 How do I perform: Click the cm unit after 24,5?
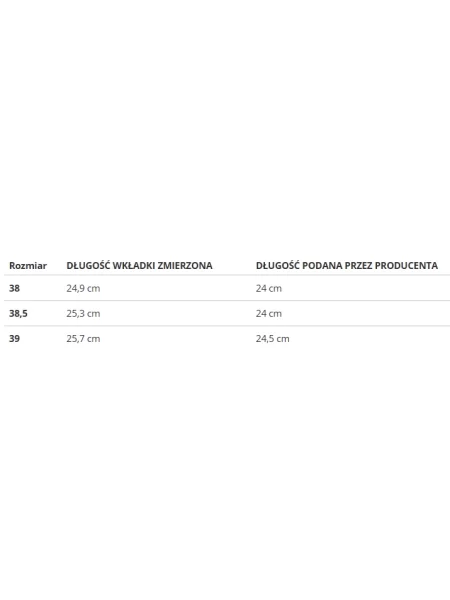[283, 339]
